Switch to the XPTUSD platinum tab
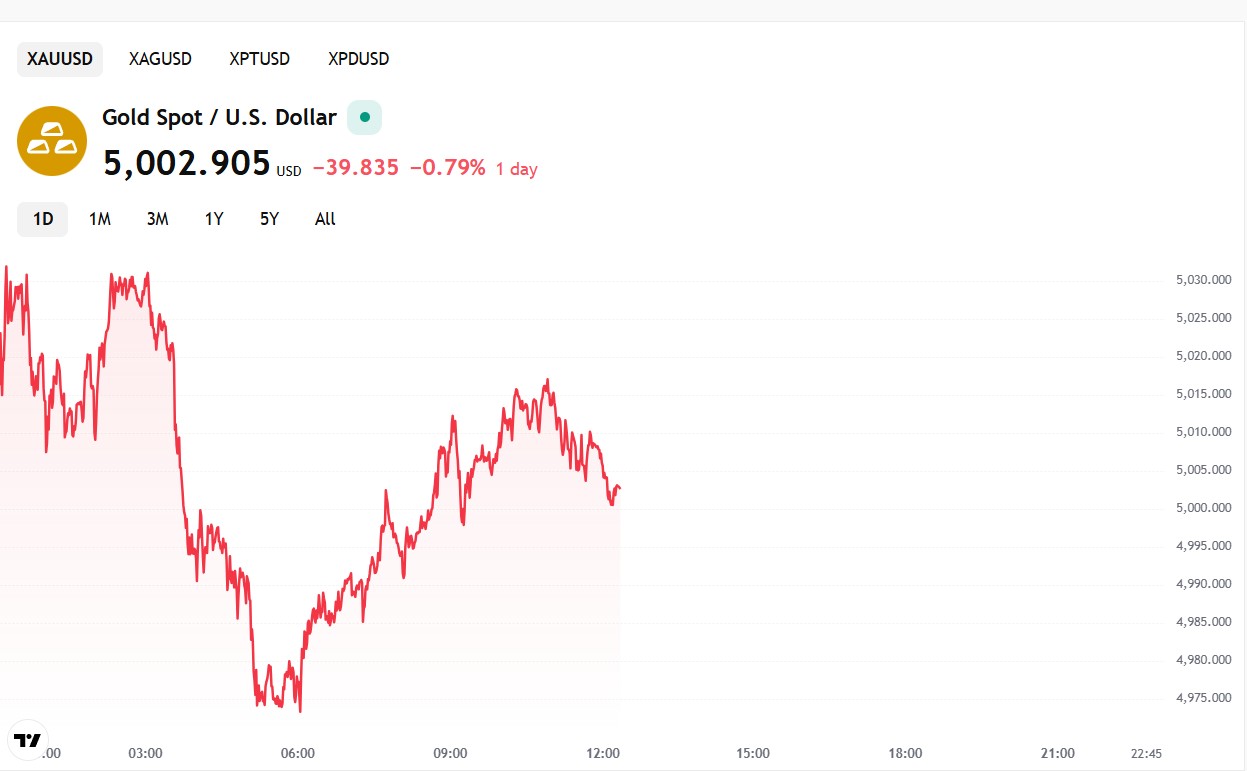The height and width of the screenshot is (771, 1247). coord(258,59)
